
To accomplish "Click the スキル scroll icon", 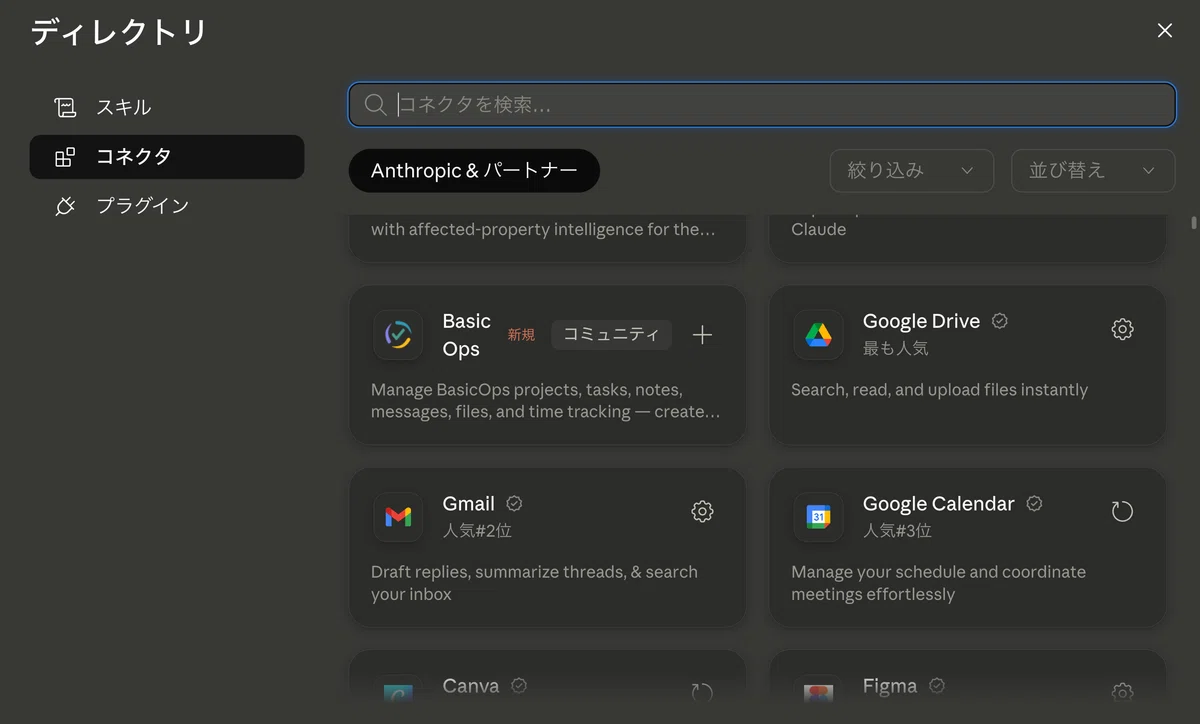I will tap(65, 107).
